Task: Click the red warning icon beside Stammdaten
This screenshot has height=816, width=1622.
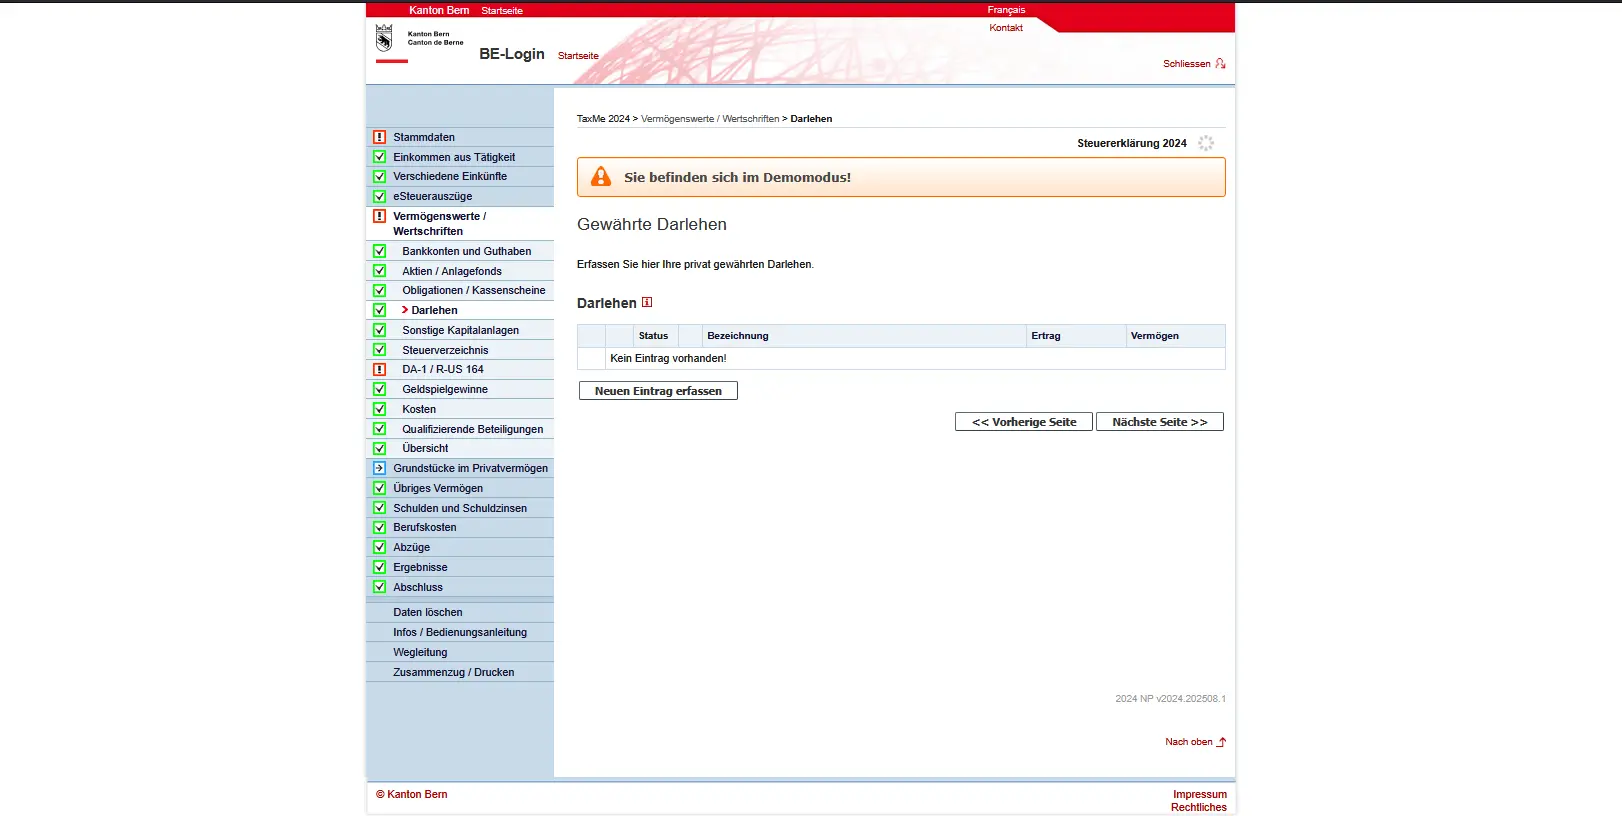Action: tap(379, 137)
